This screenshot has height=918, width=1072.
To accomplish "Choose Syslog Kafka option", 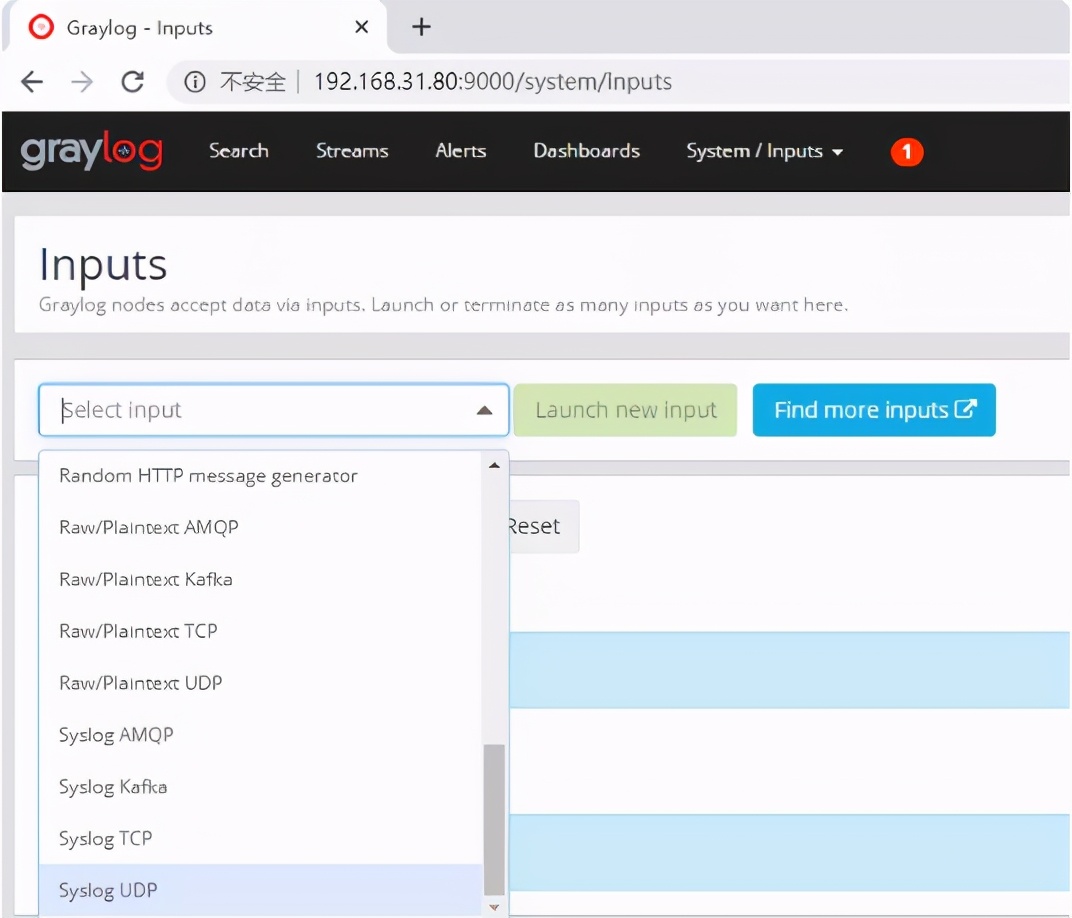I will 260,787.
